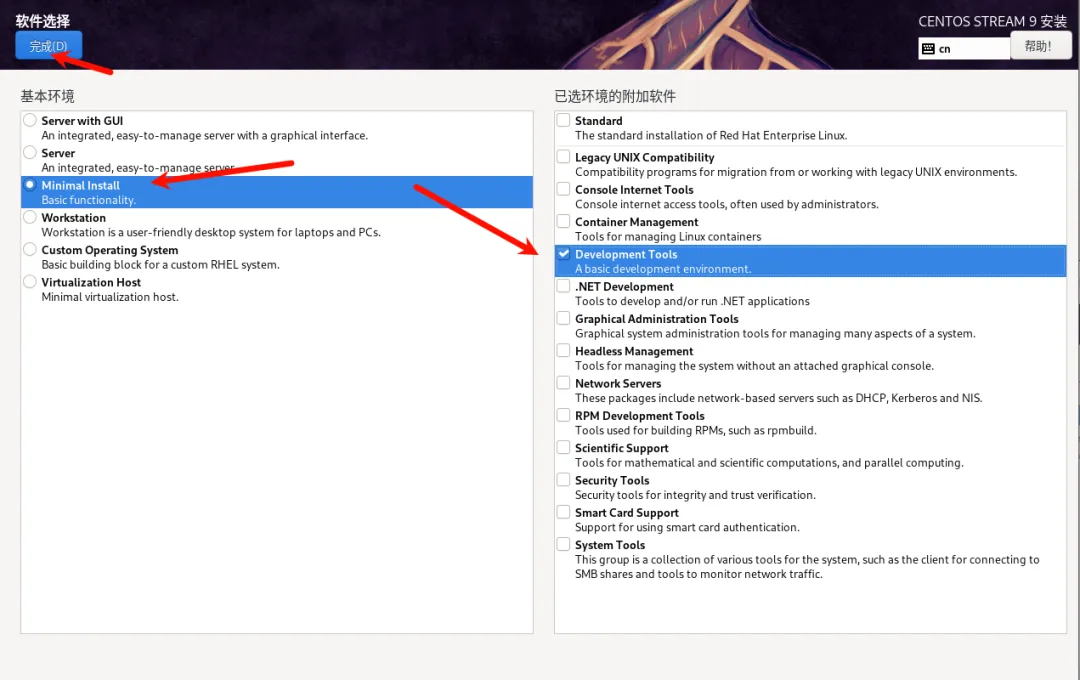This screenshot has height=680, width=1080.
Task: Check Headless Management add-on
Action: point(563,351)
